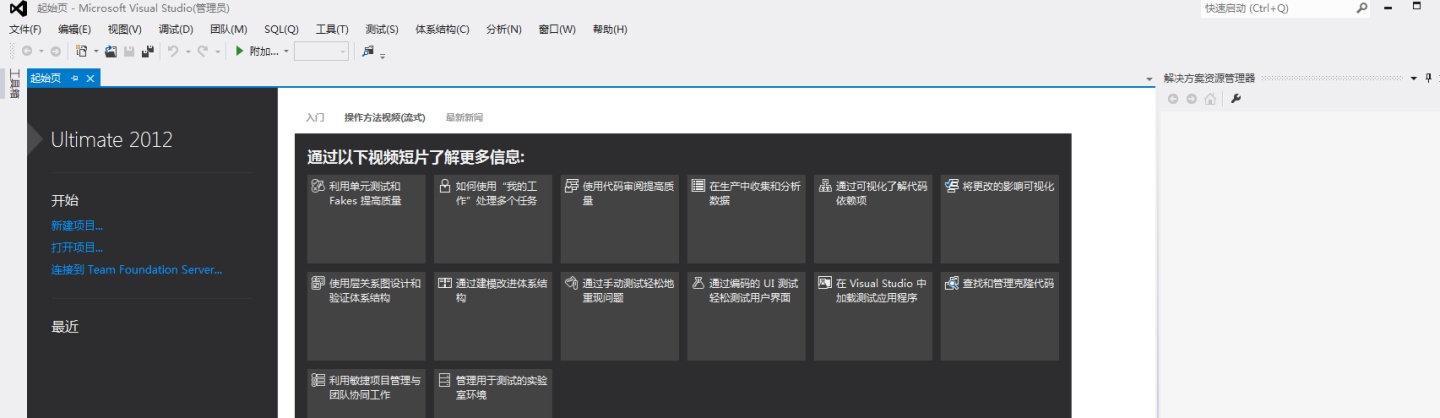Open video tile 通过建模改进体系结构

493,314
